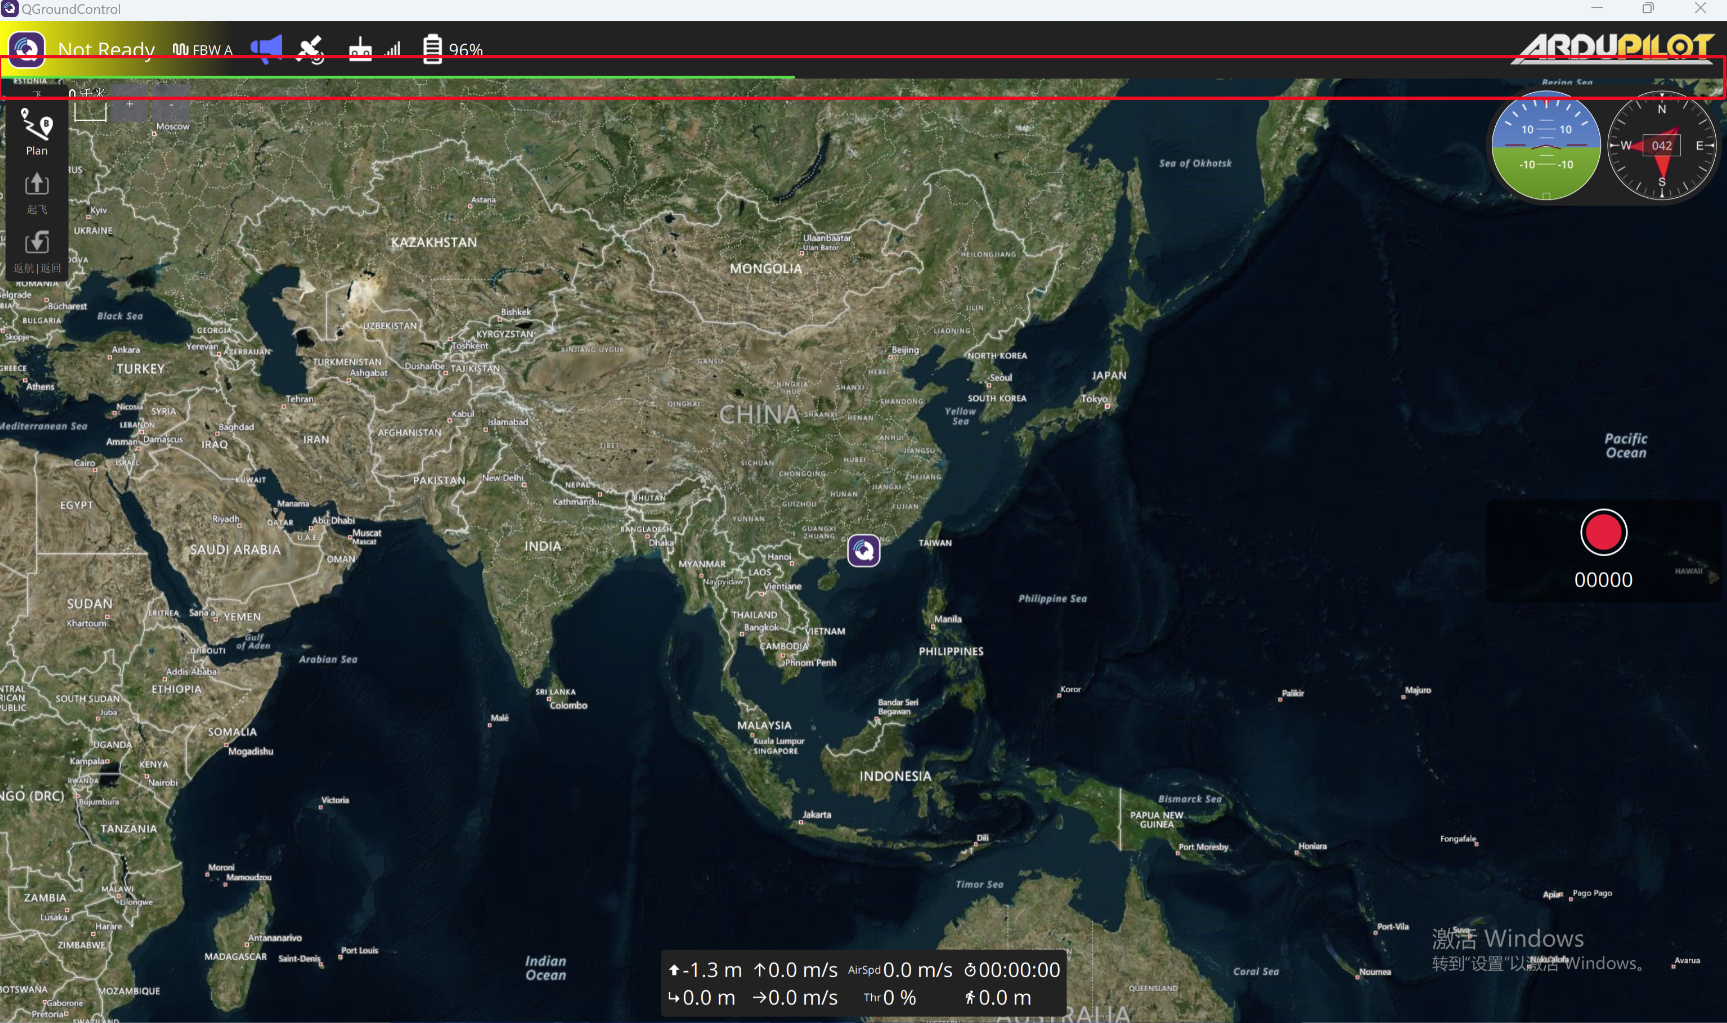Open the QGroundControl application menu icon
Screen dimensions: 1727x1023
click(27, 48)
